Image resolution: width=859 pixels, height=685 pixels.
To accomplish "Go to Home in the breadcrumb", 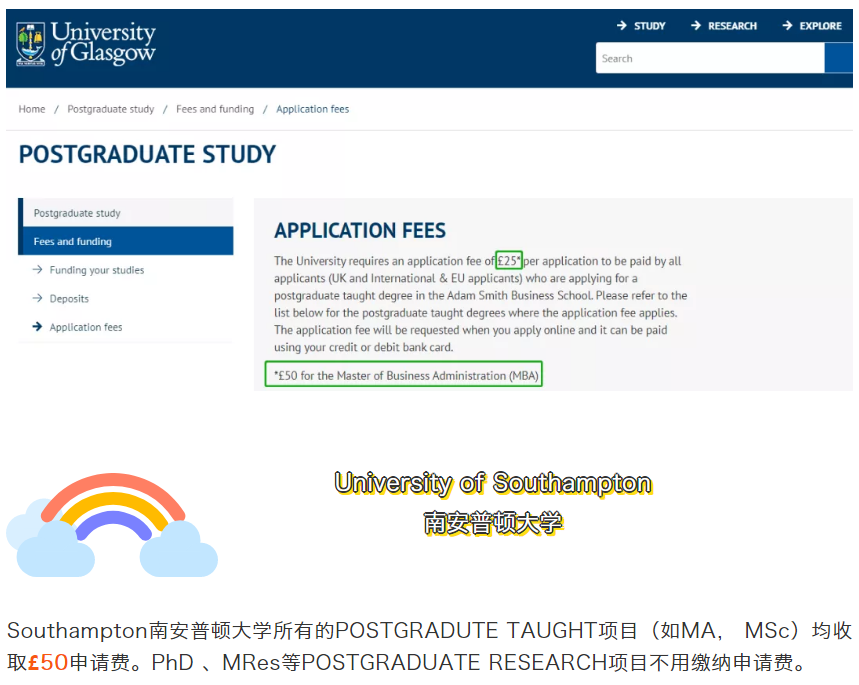I will [x=32, y=109].
